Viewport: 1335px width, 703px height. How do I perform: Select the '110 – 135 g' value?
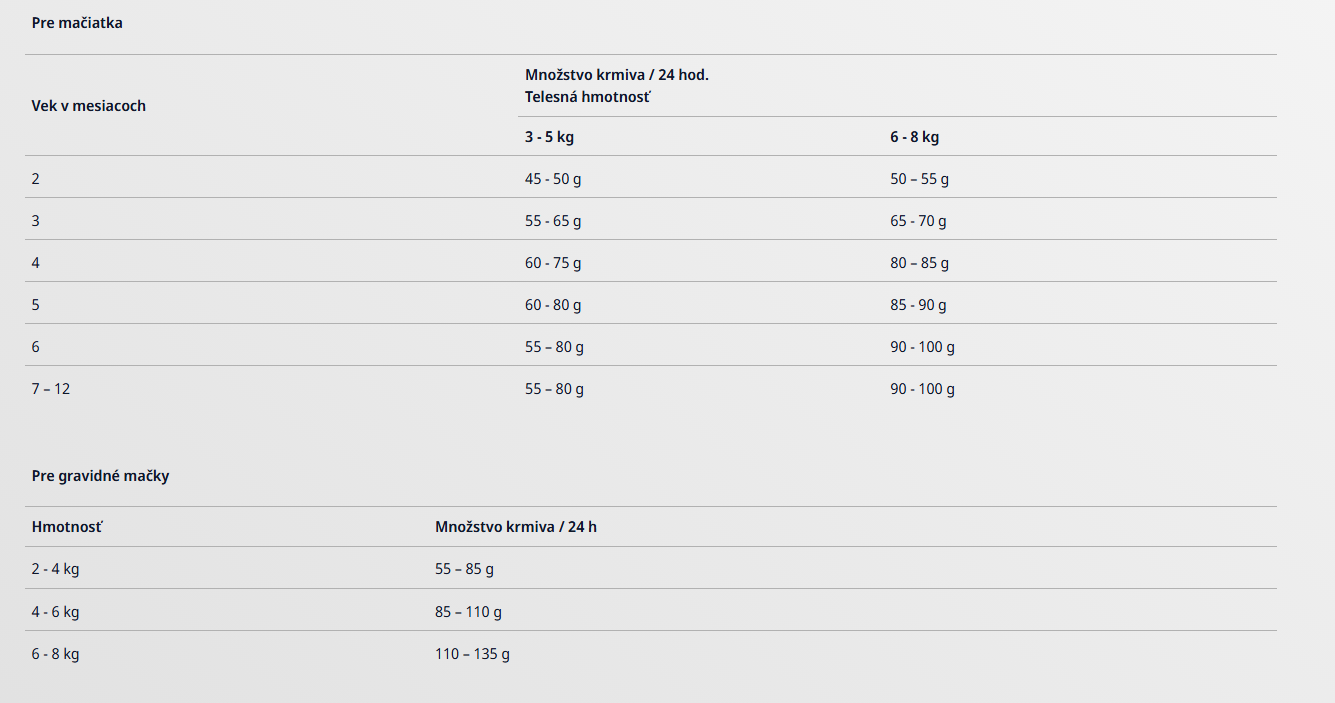tap(472, 653)
